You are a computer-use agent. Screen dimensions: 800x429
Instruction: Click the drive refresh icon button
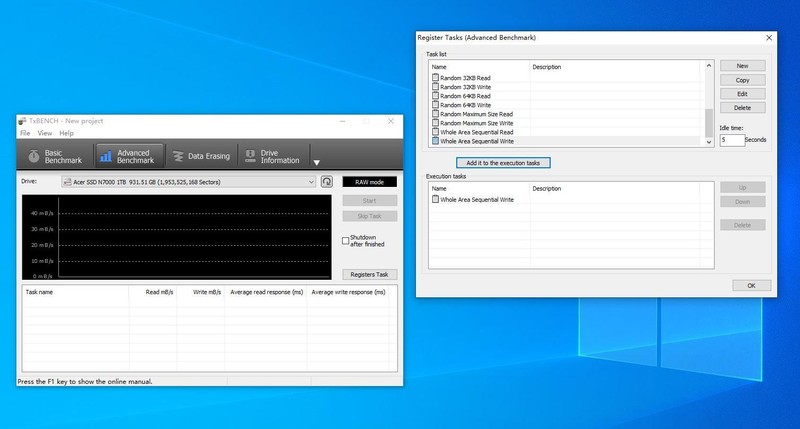coord(326,182)
